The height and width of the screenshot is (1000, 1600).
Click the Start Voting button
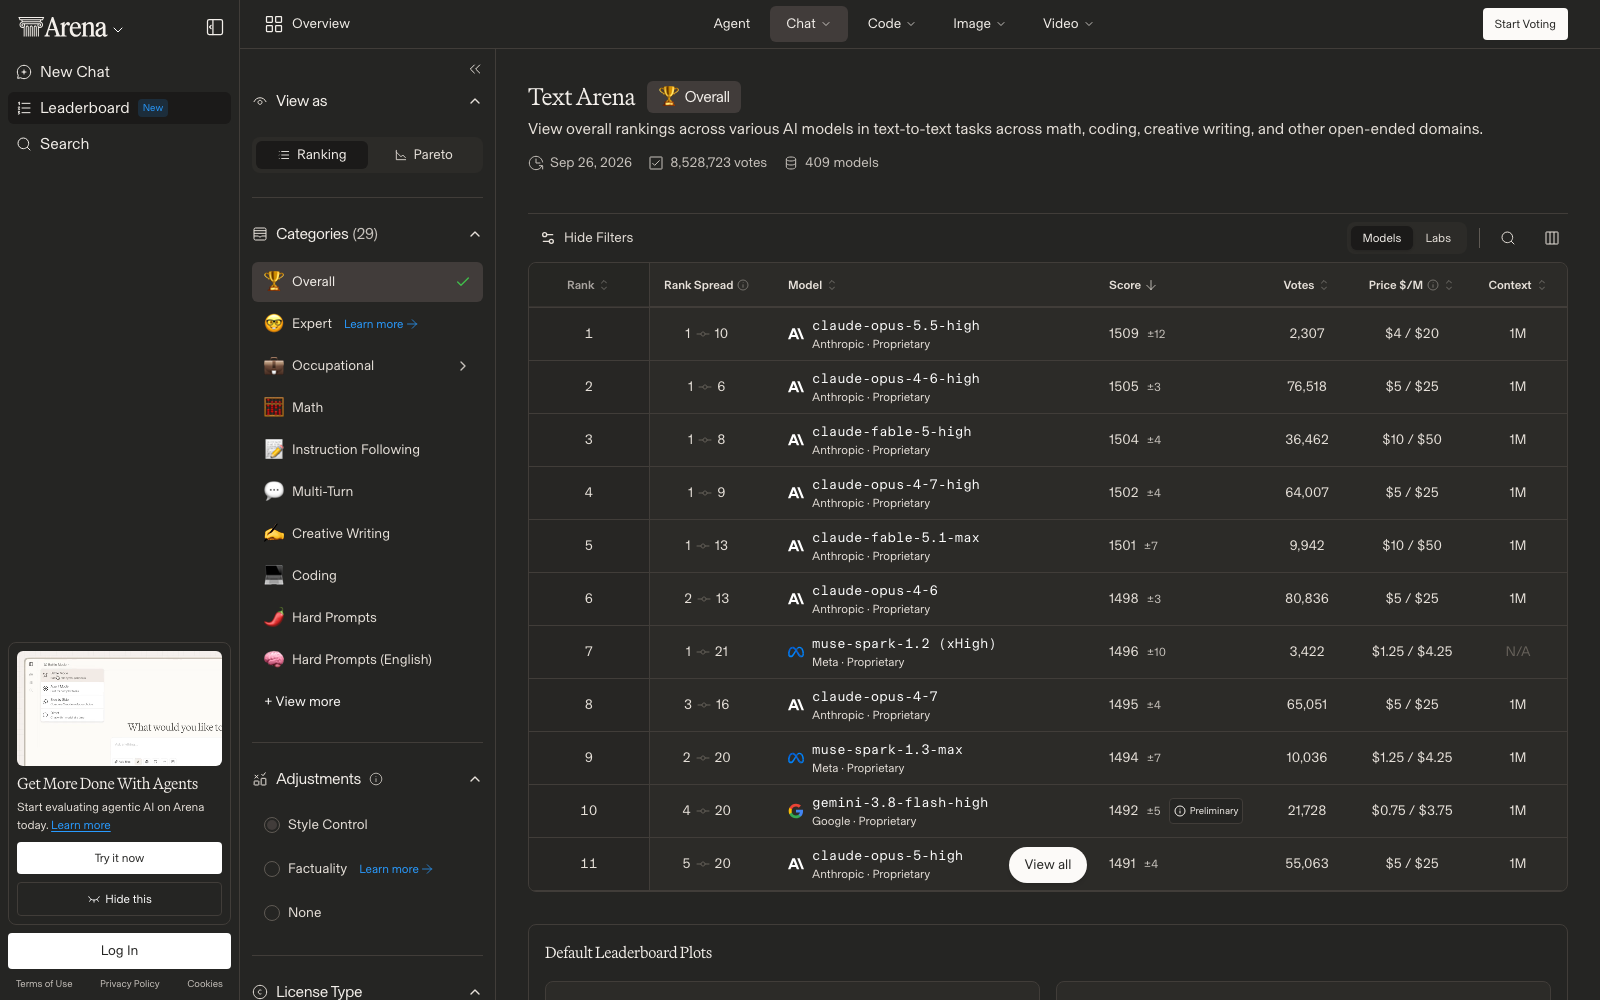tap(1525, 24)
